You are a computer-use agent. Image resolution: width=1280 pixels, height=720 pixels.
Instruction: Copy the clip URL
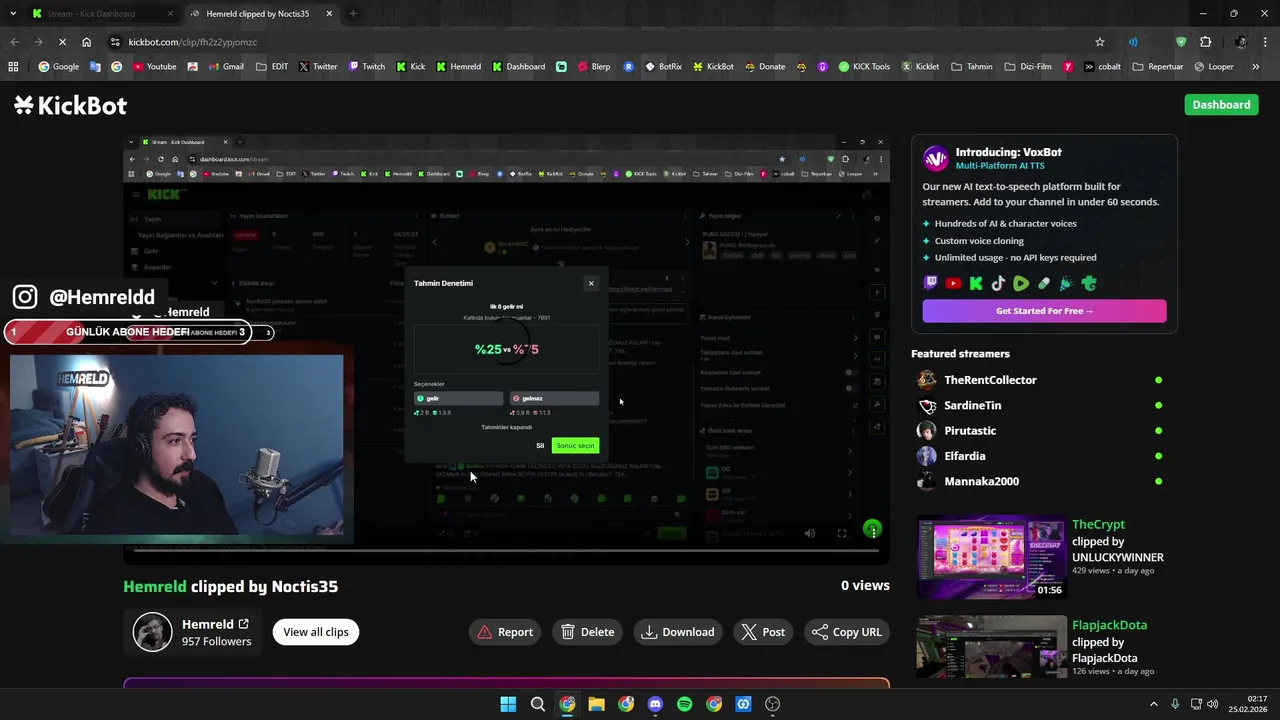click(x=847, y=632)
